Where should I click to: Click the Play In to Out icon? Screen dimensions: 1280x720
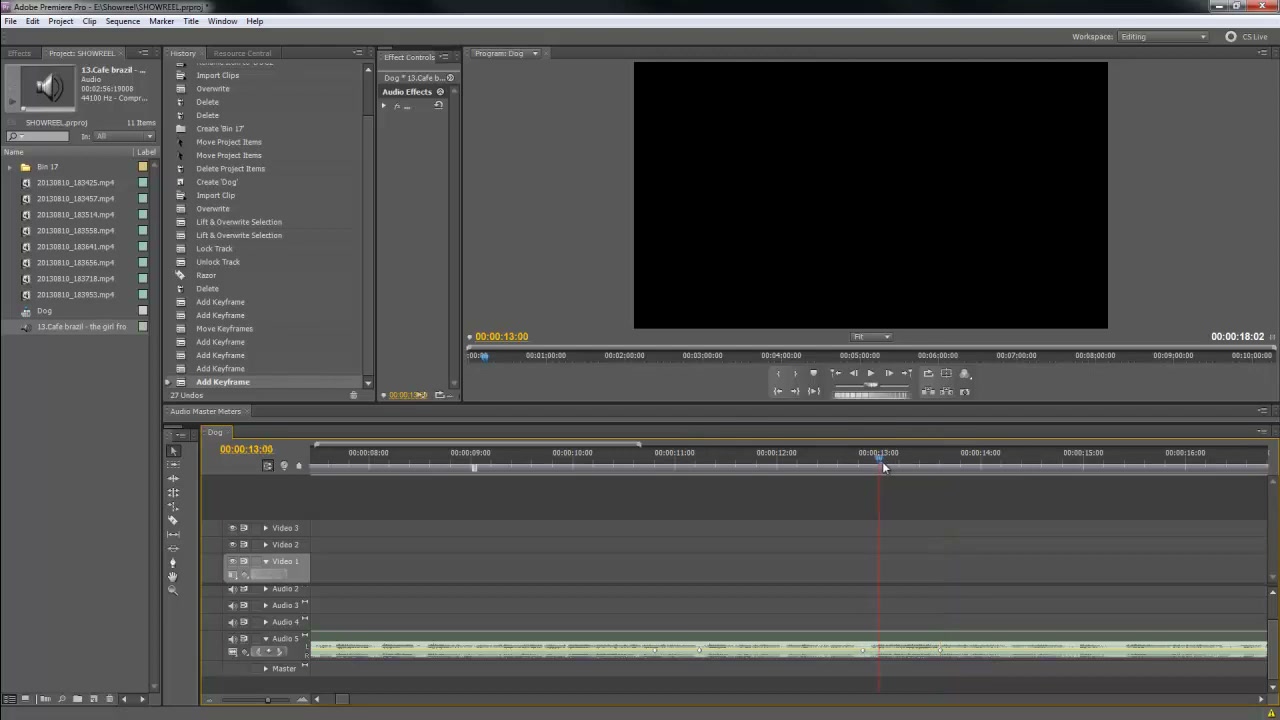pyautogui.click(x=813, y=392)
